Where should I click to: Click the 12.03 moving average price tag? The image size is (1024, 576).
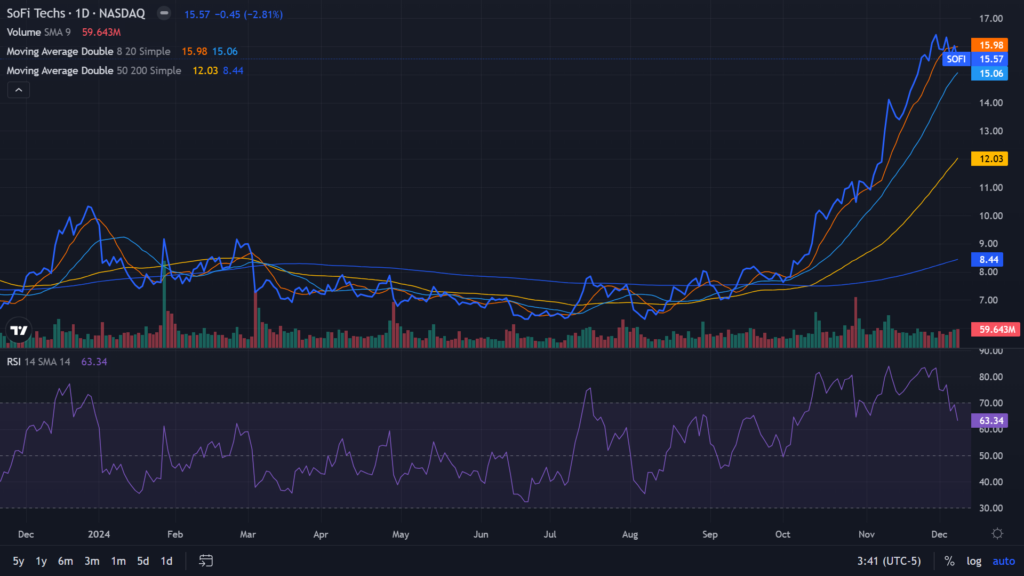pos(991,158)
